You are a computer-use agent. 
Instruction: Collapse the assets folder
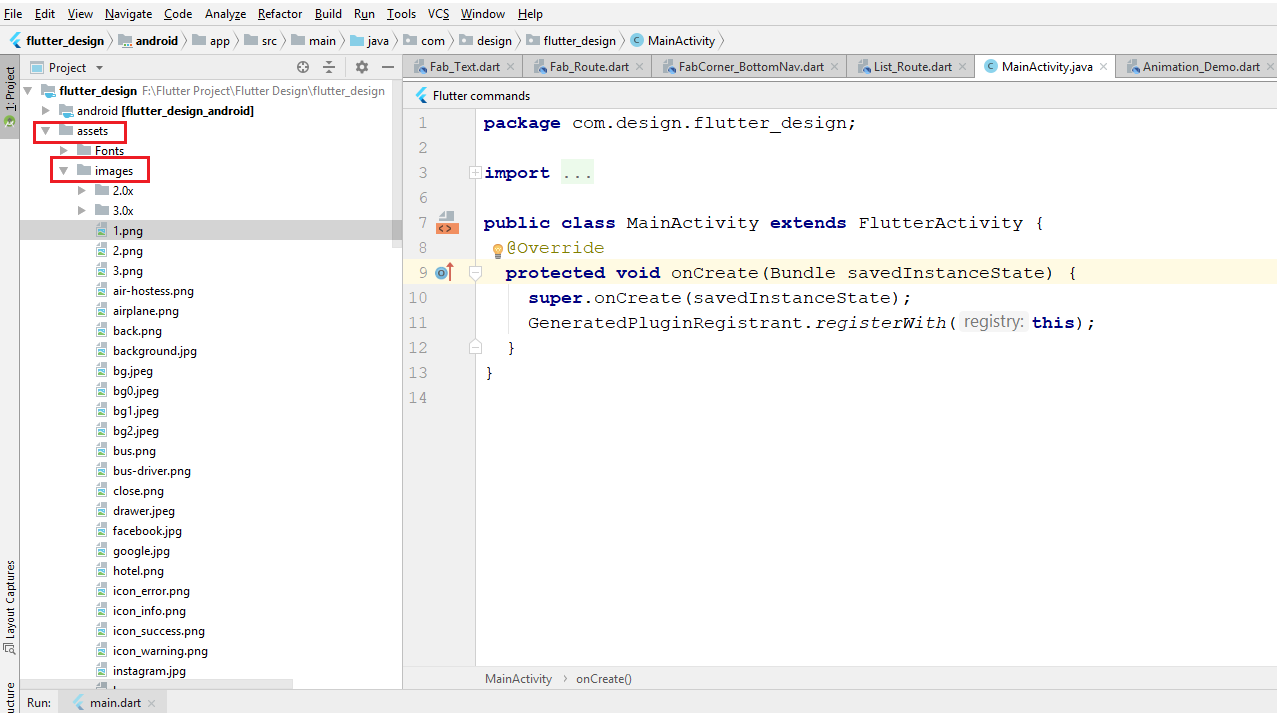click(x=45, y=131)
